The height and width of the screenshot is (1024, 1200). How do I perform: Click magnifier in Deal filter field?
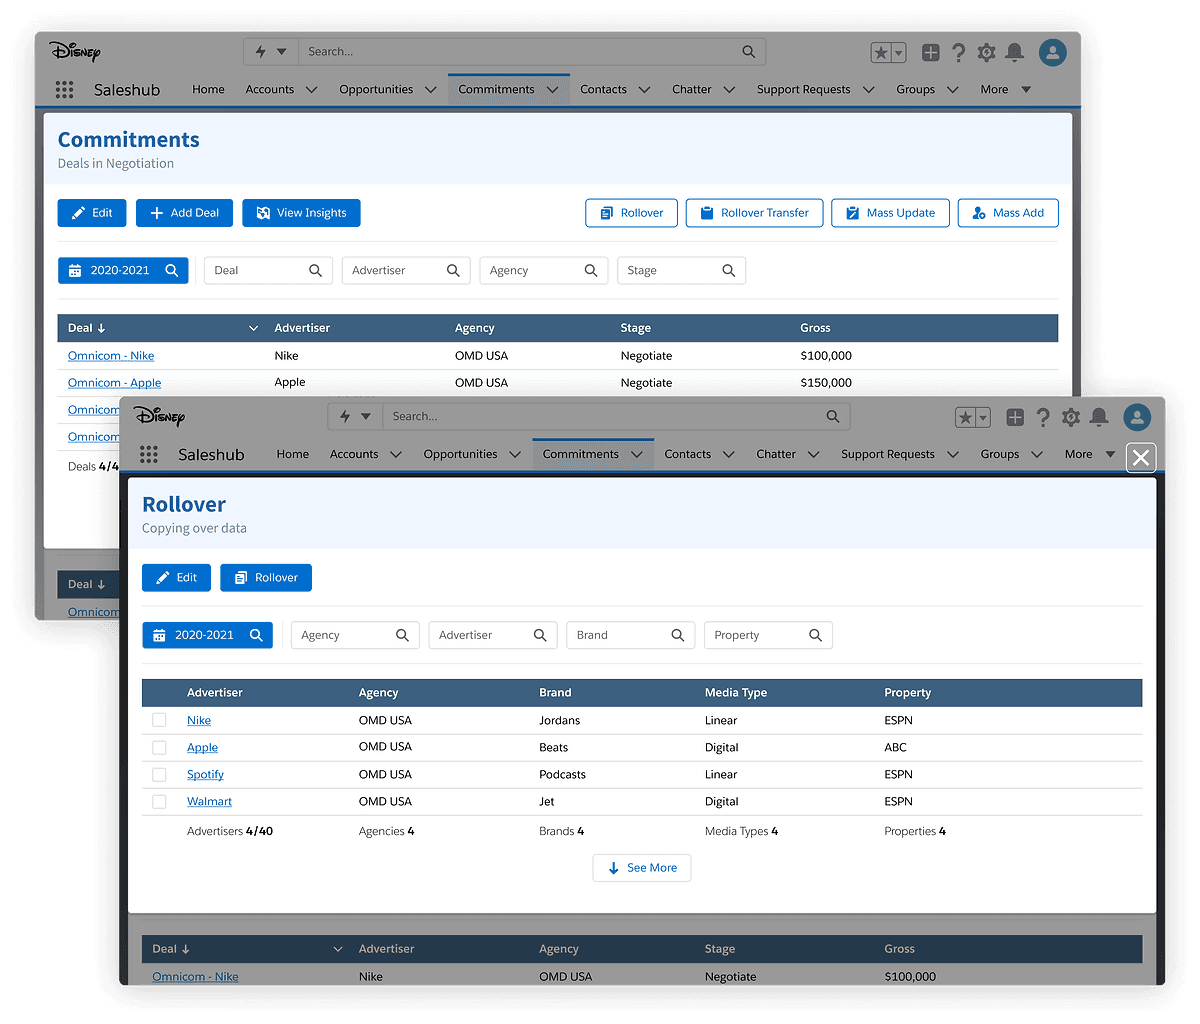coord(316,270)
